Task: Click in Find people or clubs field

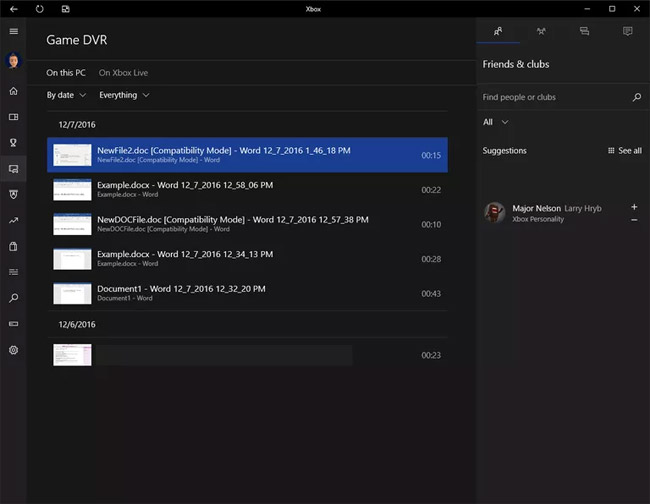Action: [x=555, y=97]
